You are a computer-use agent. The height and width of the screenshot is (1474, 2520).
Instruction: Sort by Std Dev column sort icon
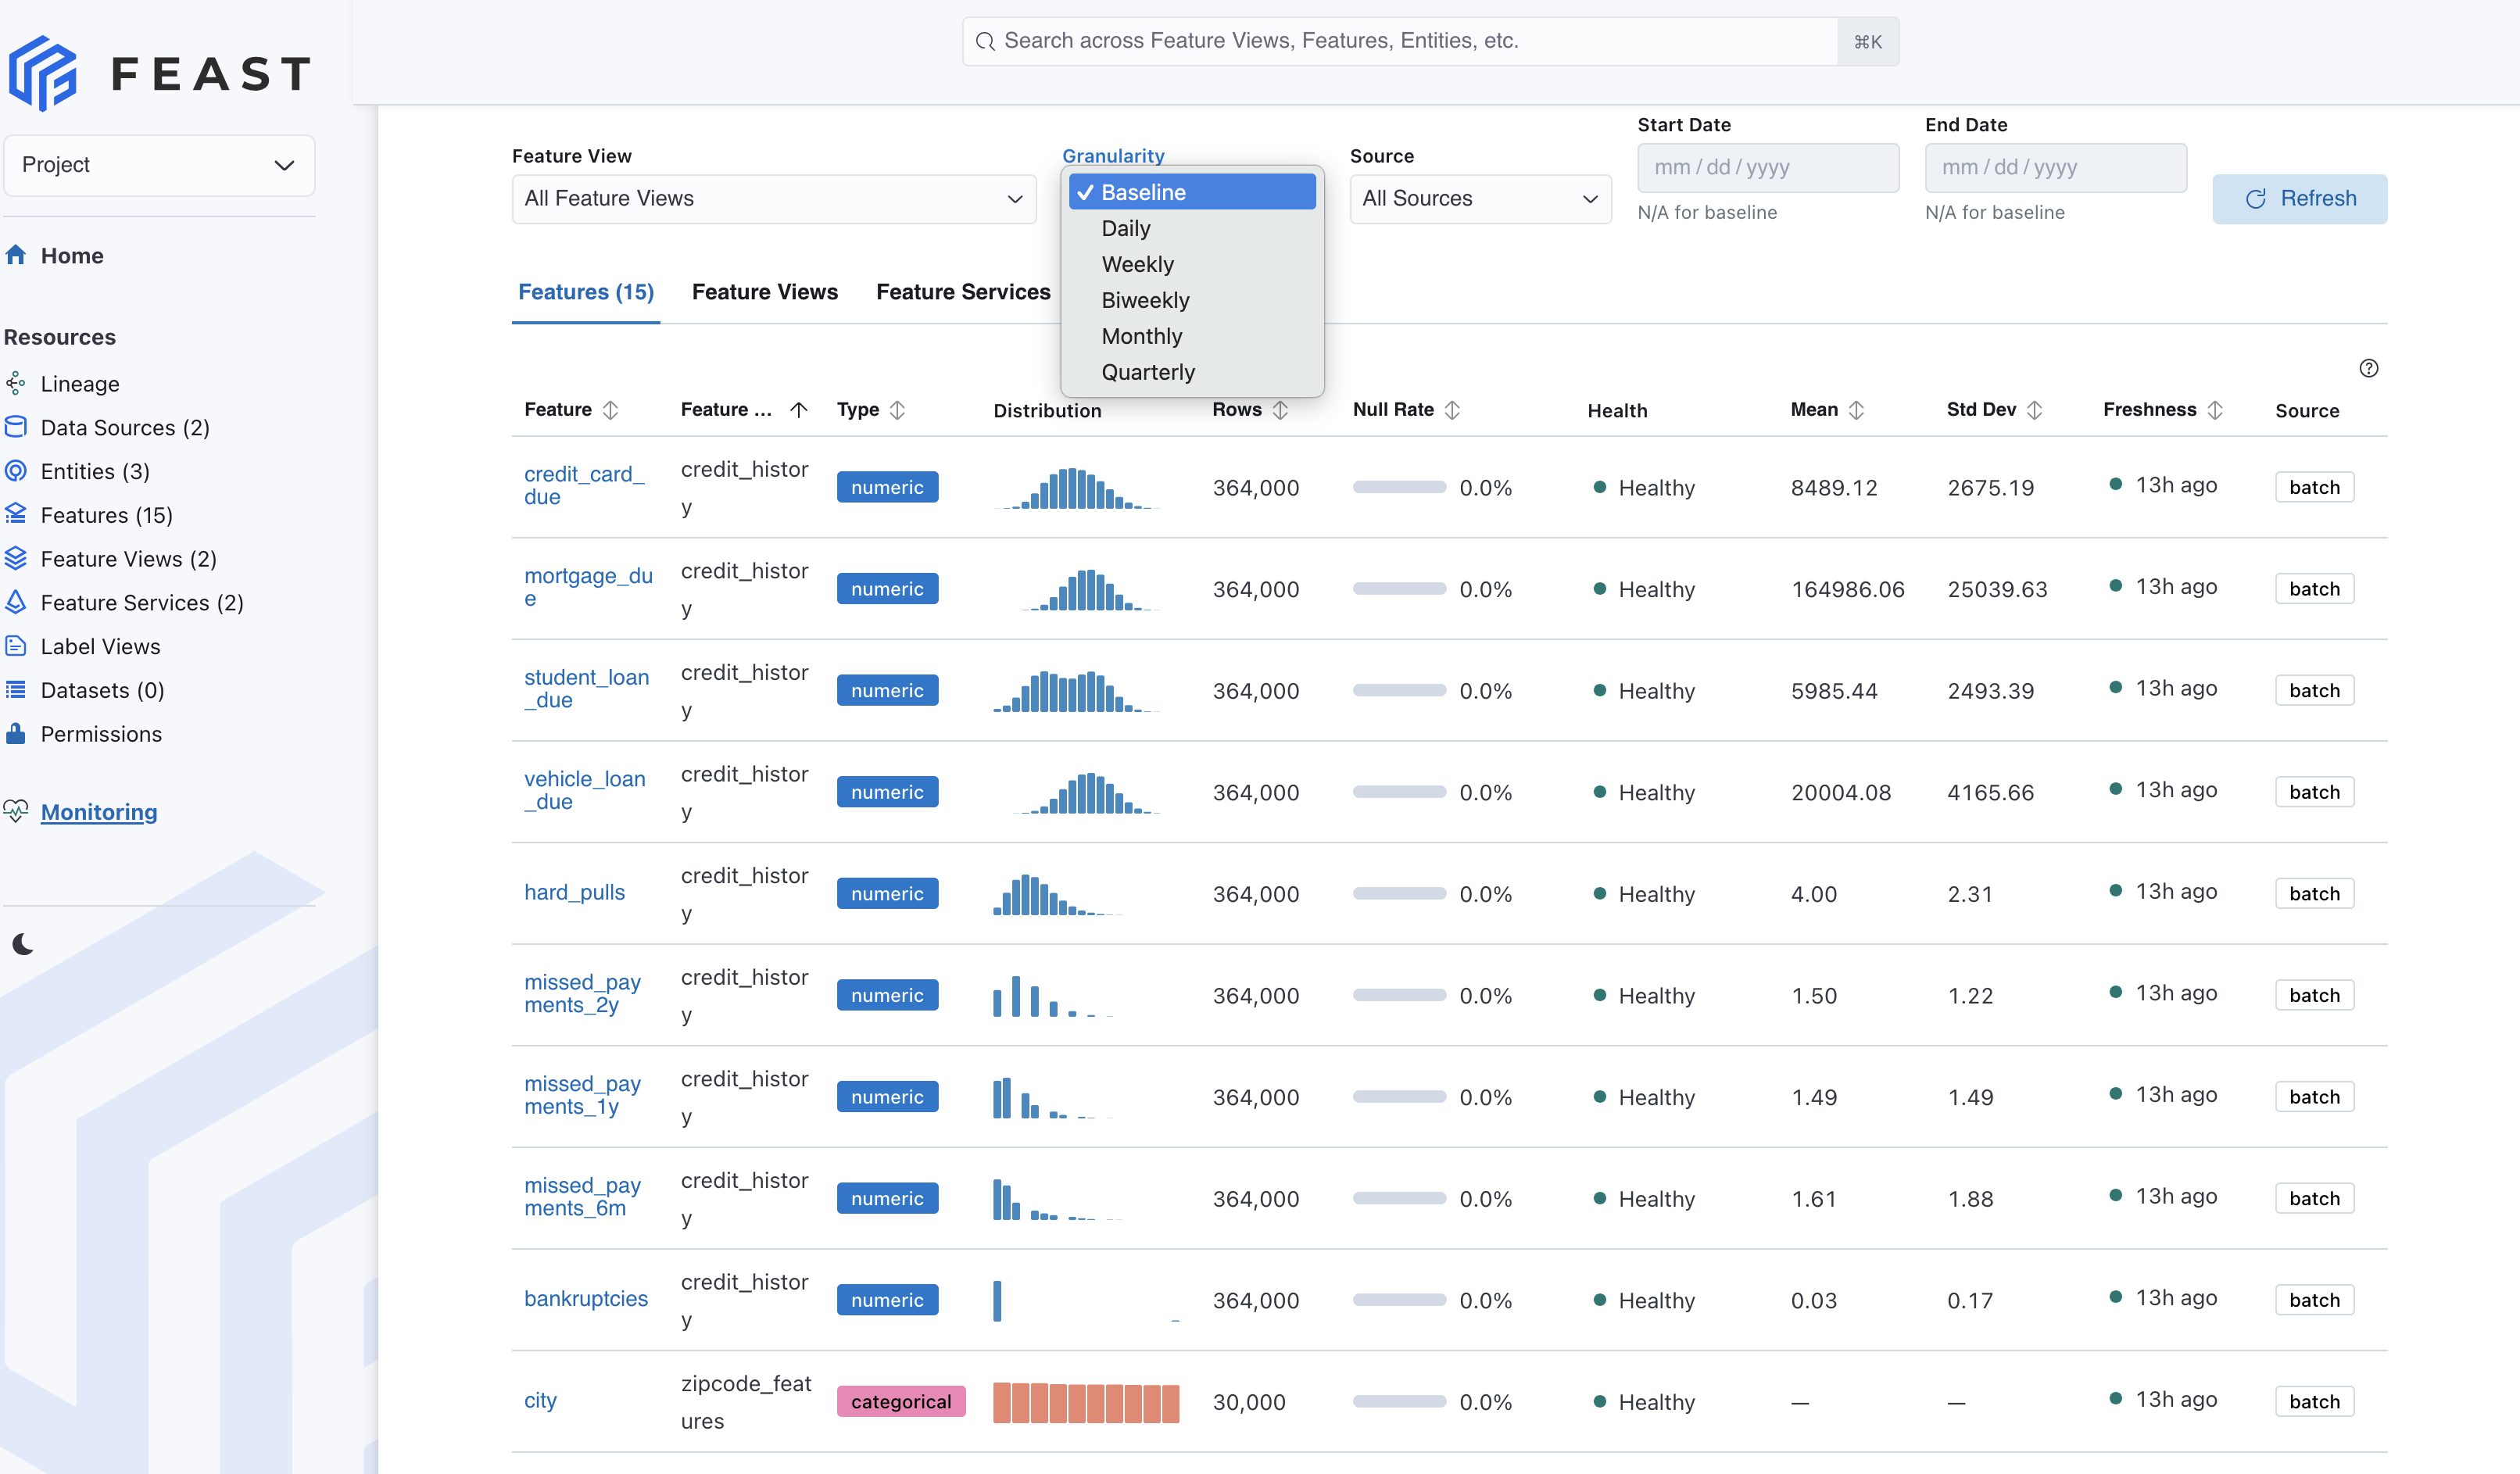pyautogui.click(x=2034, y=410)
